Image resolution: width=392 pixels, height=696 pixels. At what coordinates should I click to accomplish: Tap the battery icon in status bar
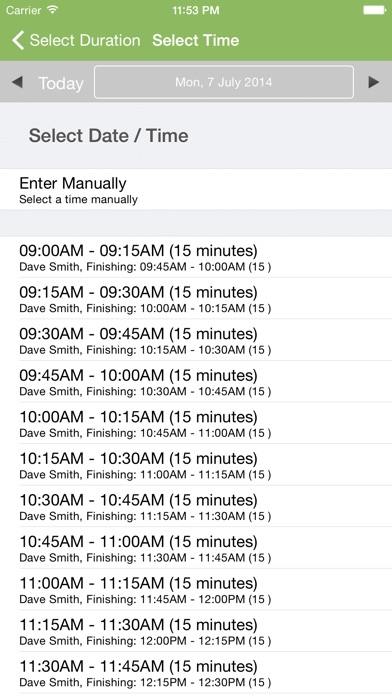[x=374, y=10]
